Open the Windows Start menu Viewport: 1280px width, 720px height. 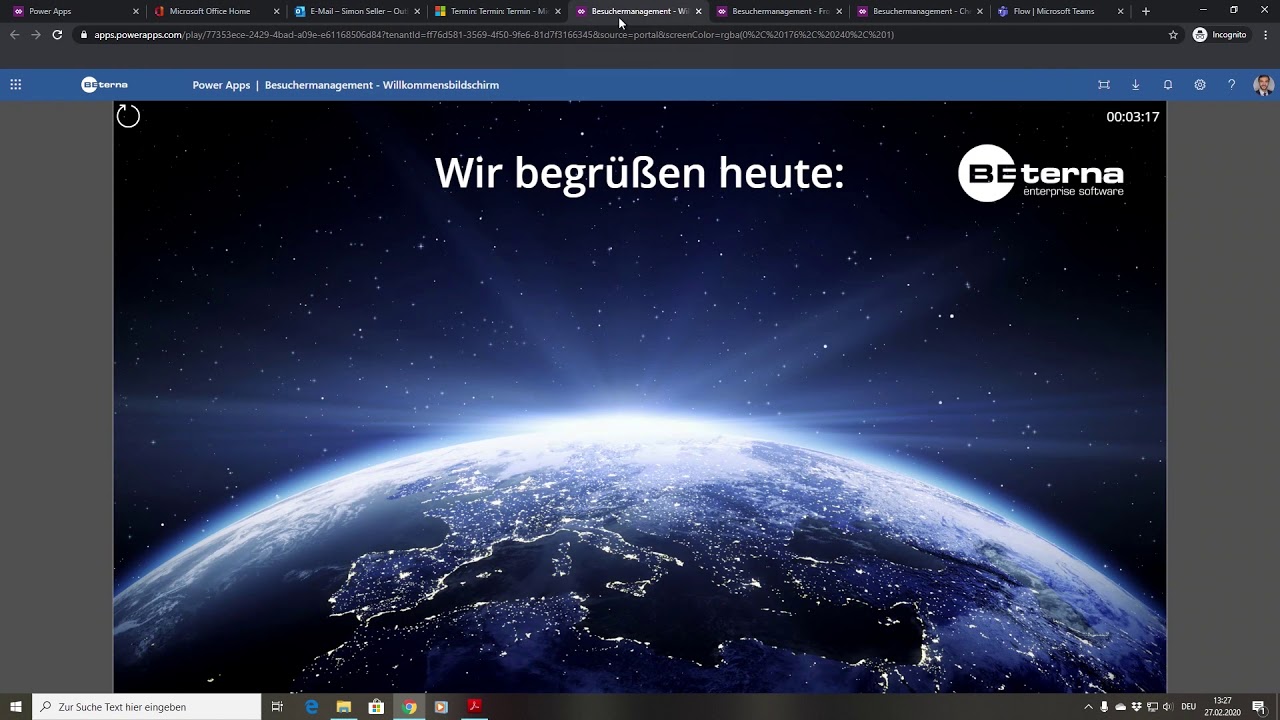tap(16, 707)
